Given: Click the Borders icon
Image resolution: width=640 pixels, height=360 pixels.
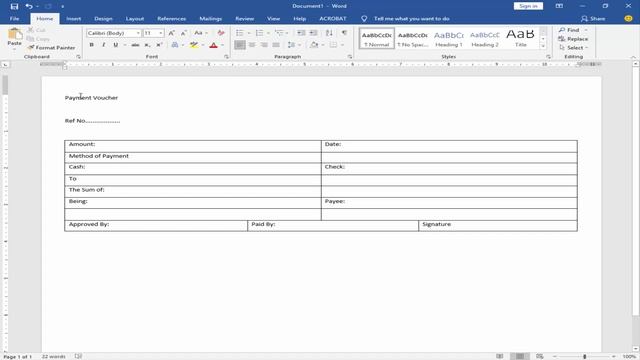Looking at the screenshot, I should (333, 45).
